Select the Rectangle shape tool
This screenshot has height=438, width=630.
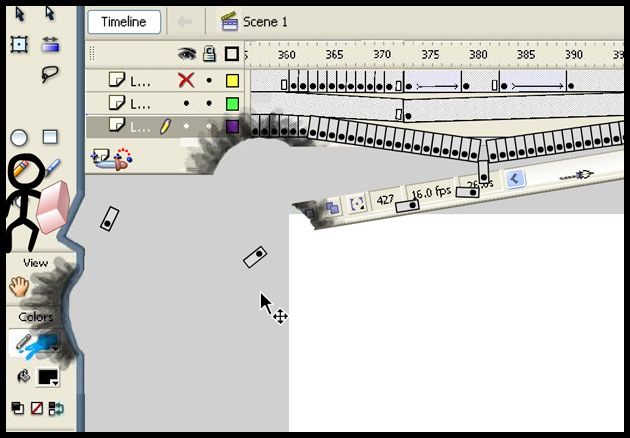[50, 137]
